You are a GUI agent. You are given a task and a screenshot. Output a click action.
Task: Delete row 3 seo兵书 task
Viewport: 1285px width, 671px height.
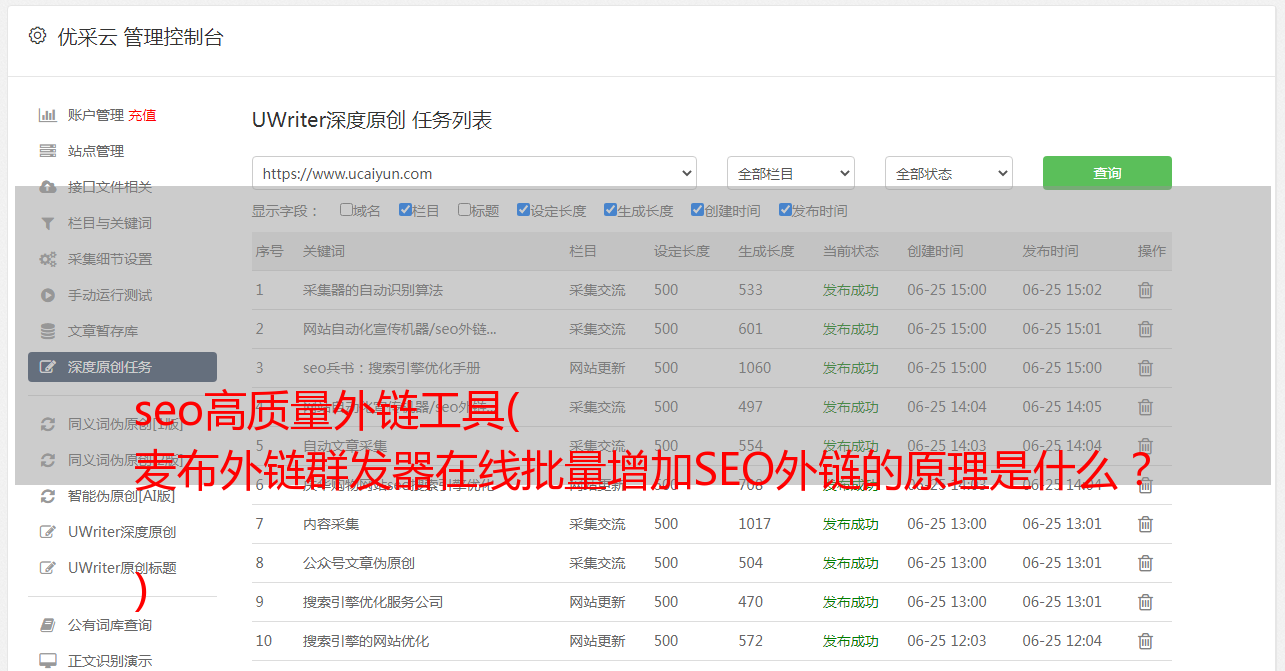(x=1146, y=368)
